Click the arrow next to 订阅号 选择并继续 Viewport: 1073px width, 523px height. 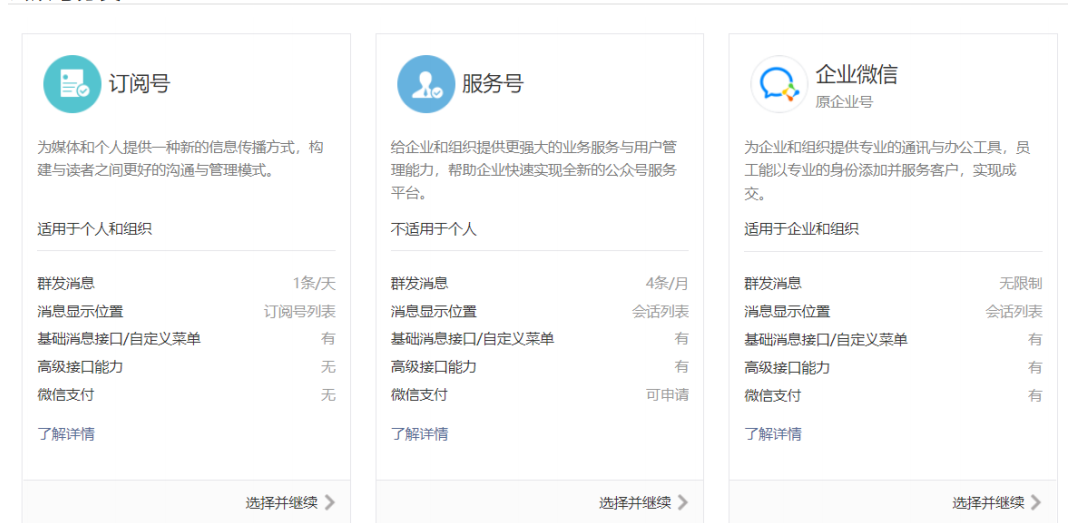330,502
